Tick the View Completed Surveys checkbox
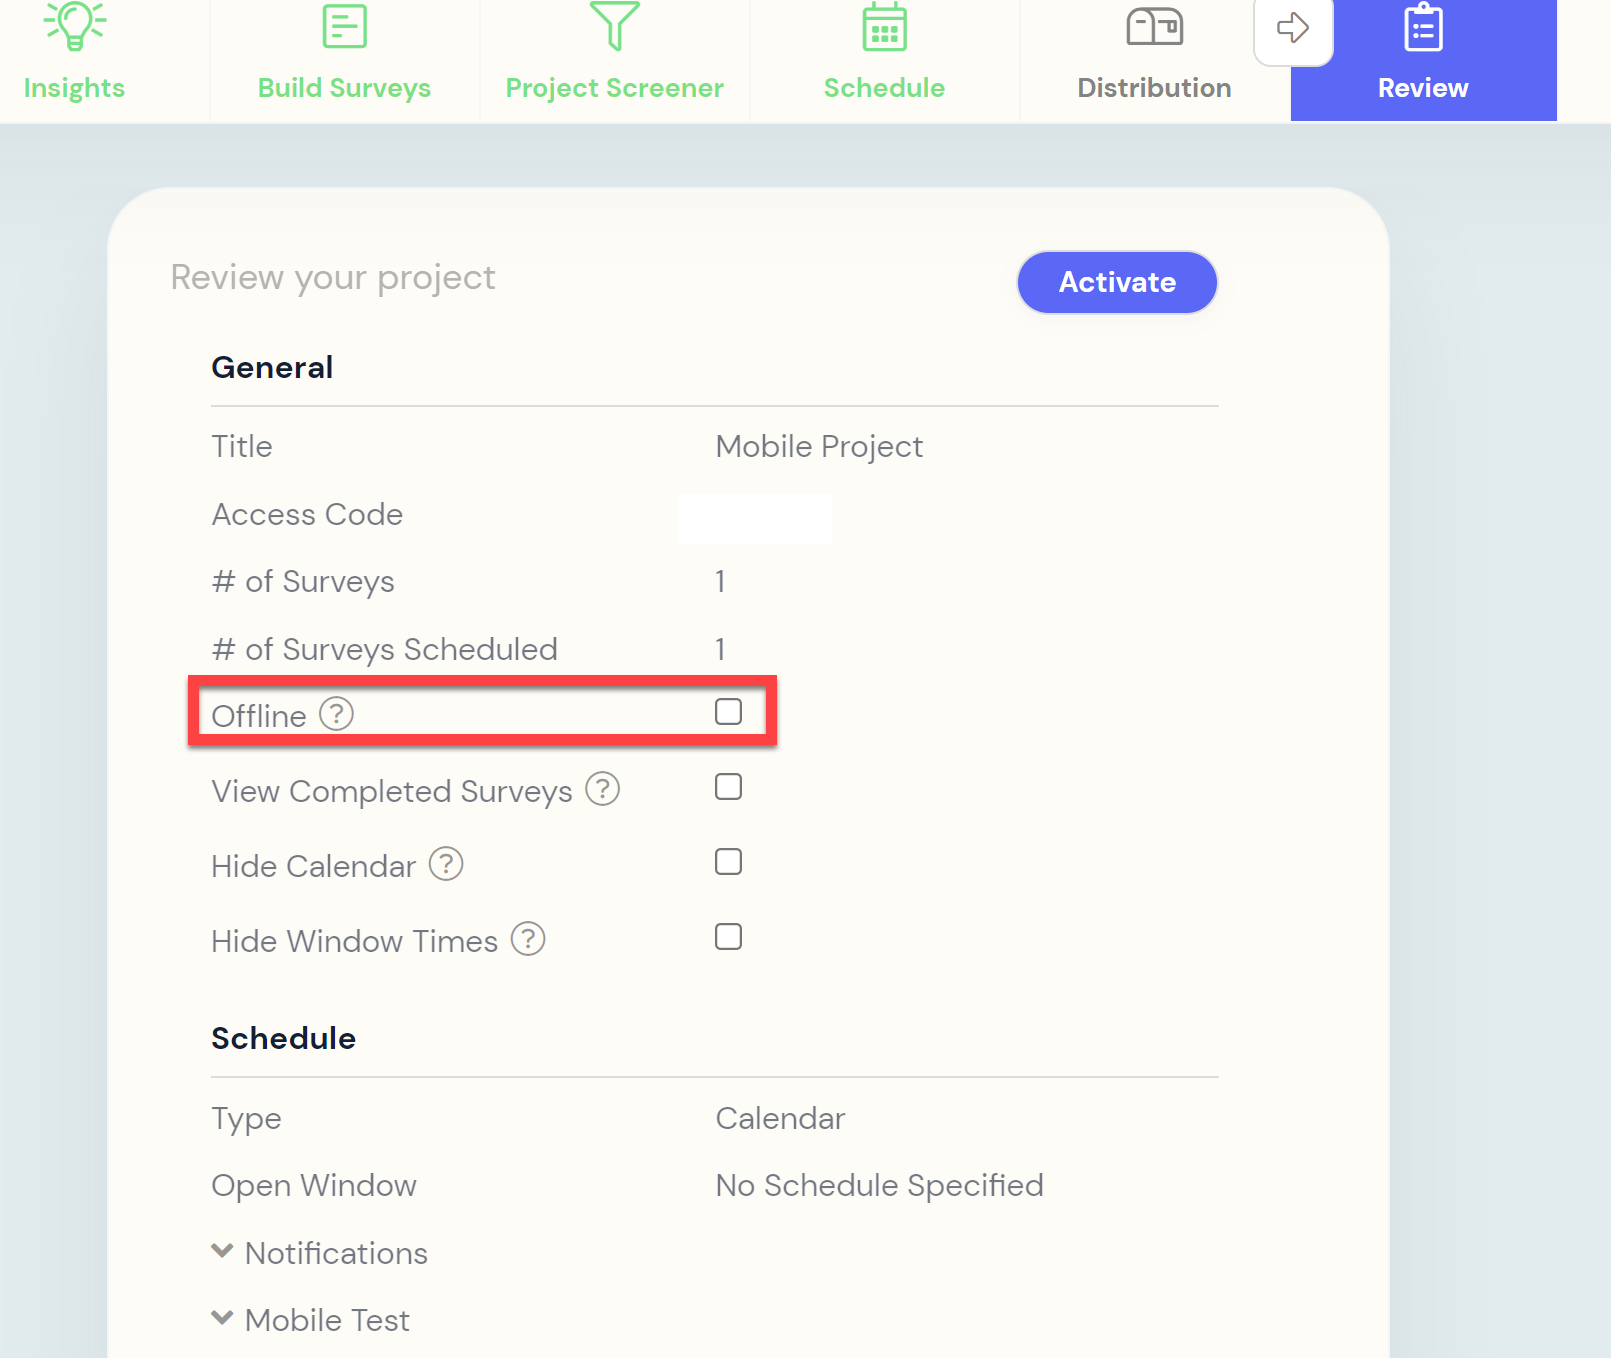This screenshot has width=1611, height=1358. (728, 787)
